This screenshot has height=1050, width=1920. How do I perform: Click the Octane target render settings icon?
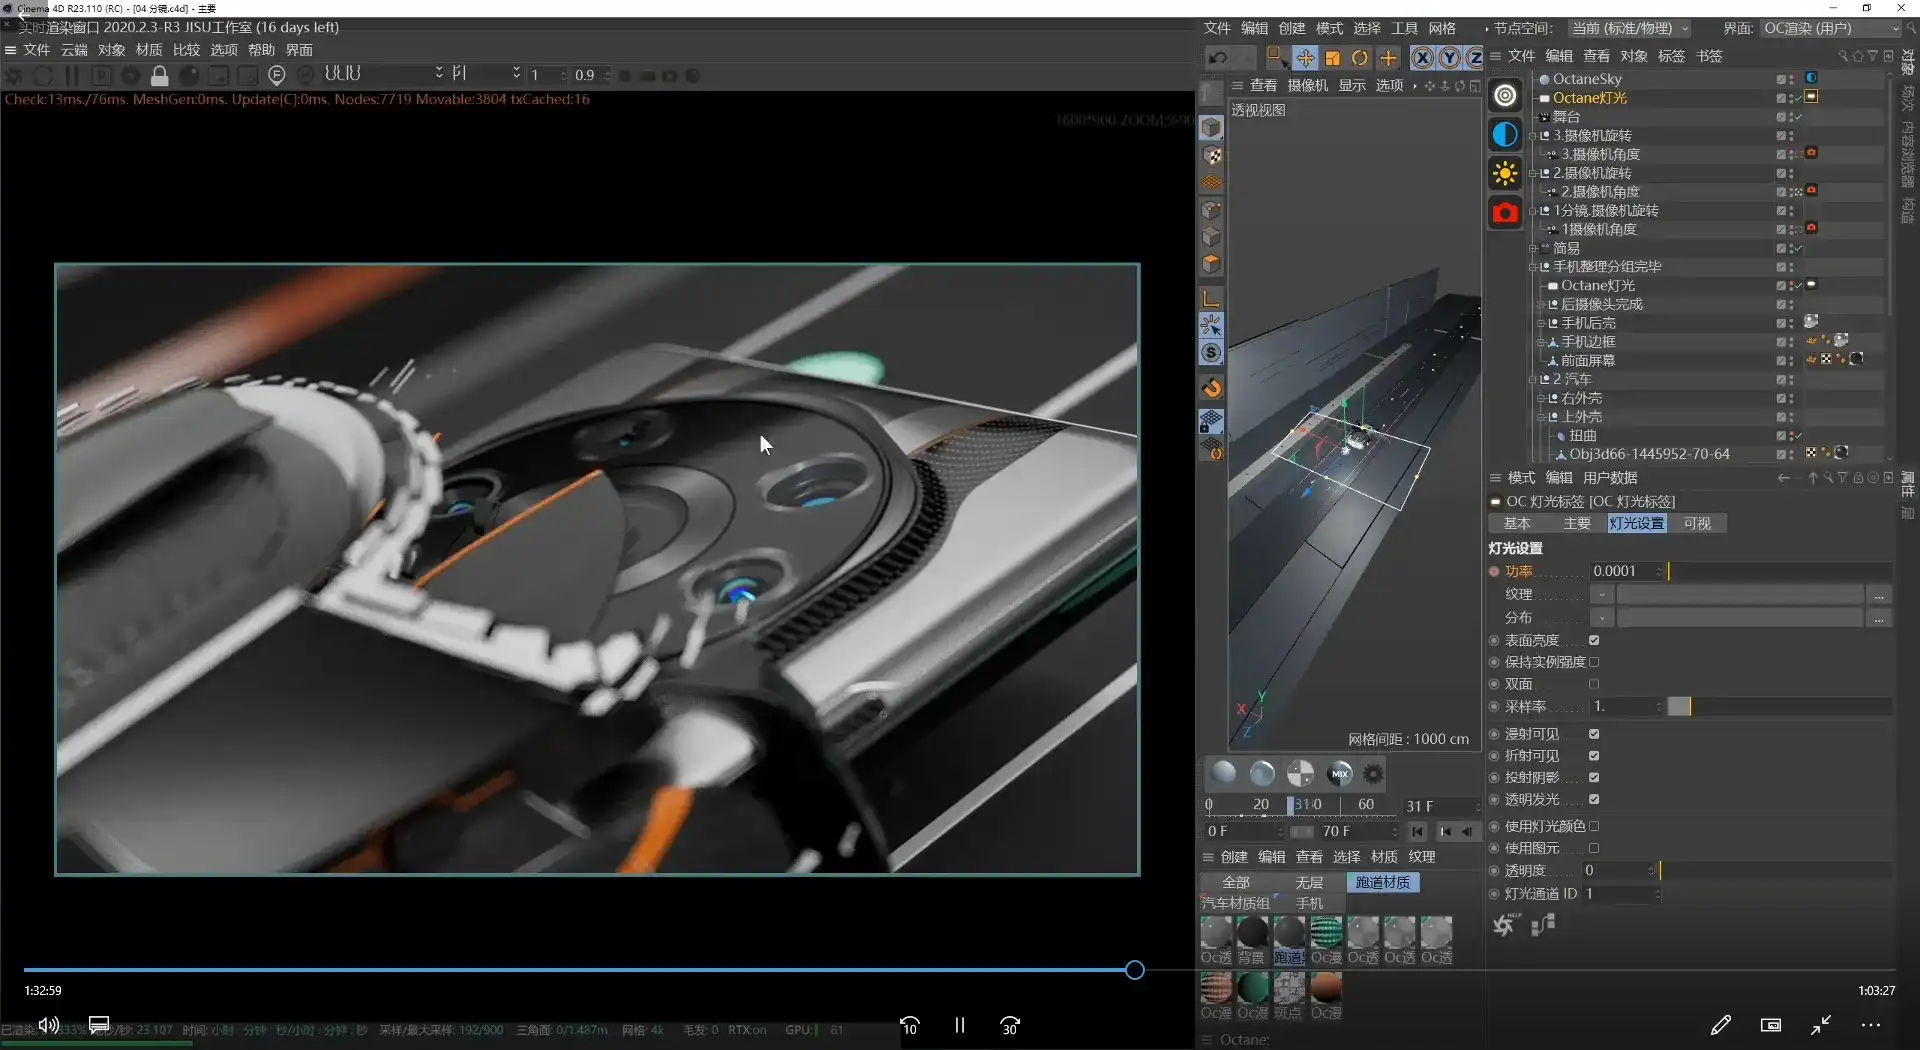(x=1505, y=95)
